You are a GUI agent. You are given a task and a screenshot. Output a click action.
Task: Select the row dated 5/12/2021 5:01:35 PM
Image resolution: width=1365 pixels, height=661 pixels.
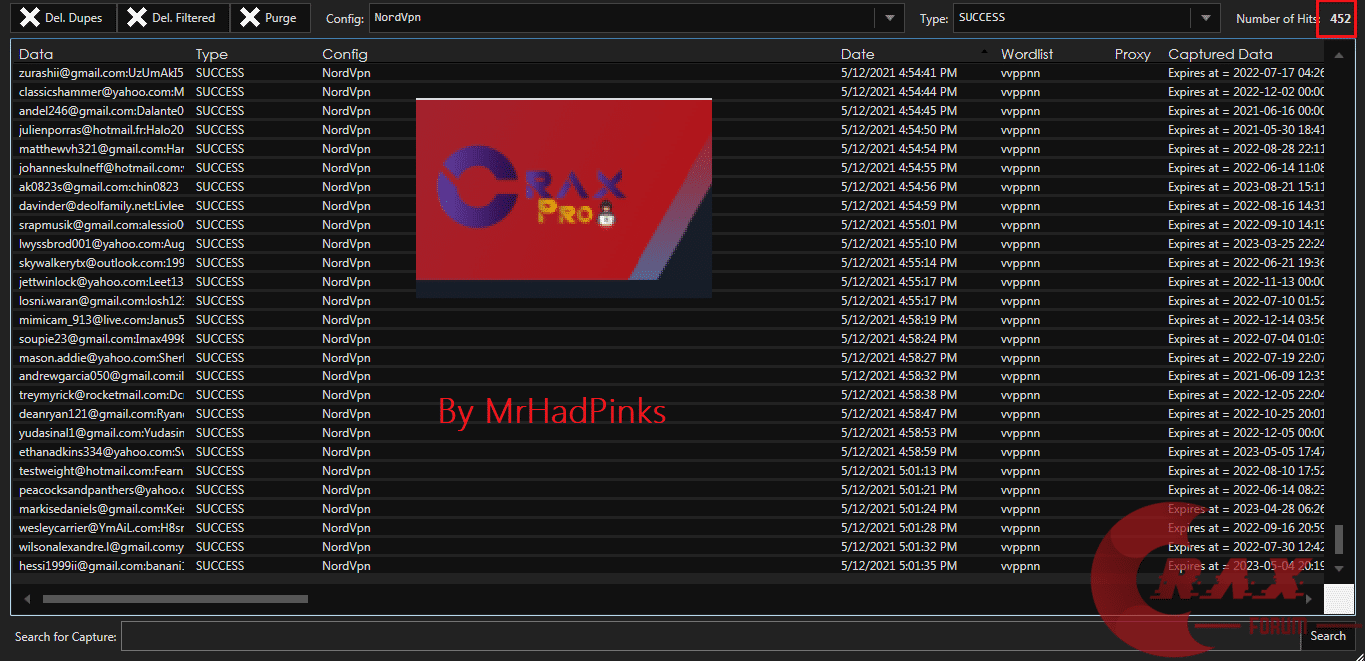668,566
